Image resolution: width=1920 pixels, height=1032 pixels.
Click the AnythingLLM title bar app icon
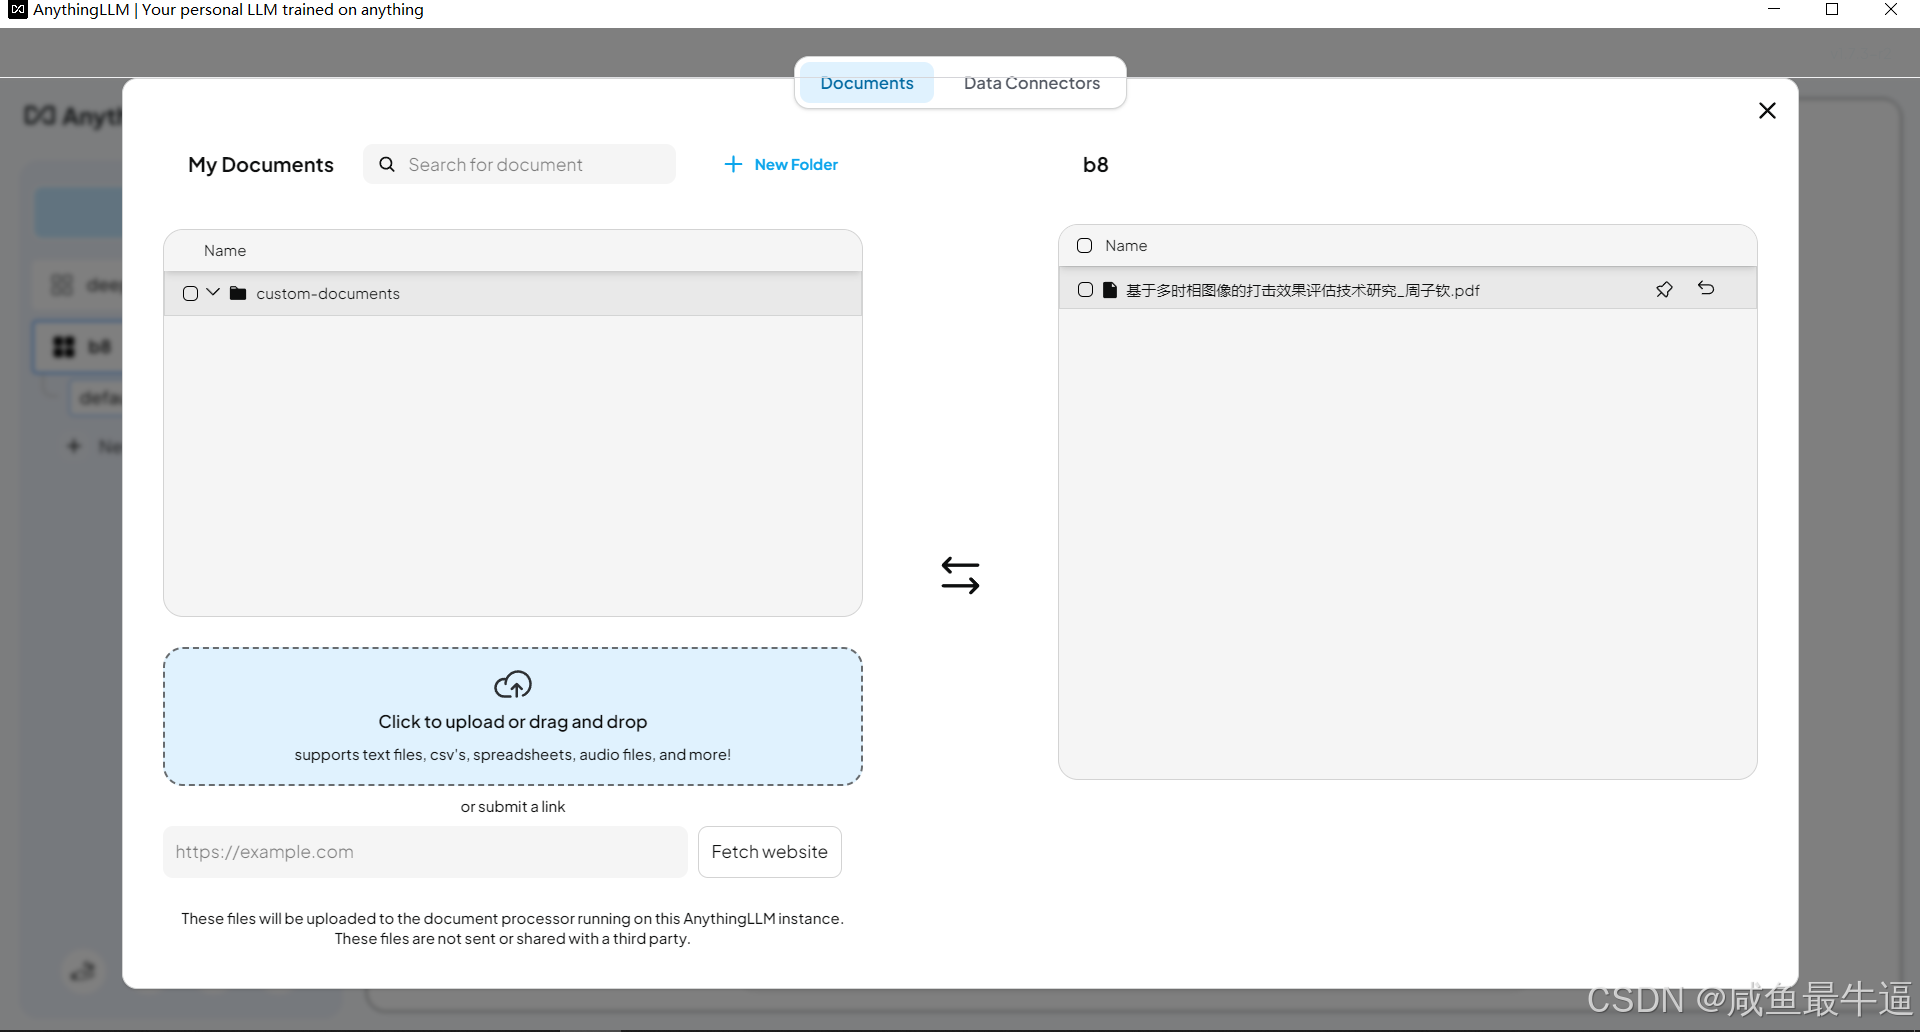(x=17, y=10)
